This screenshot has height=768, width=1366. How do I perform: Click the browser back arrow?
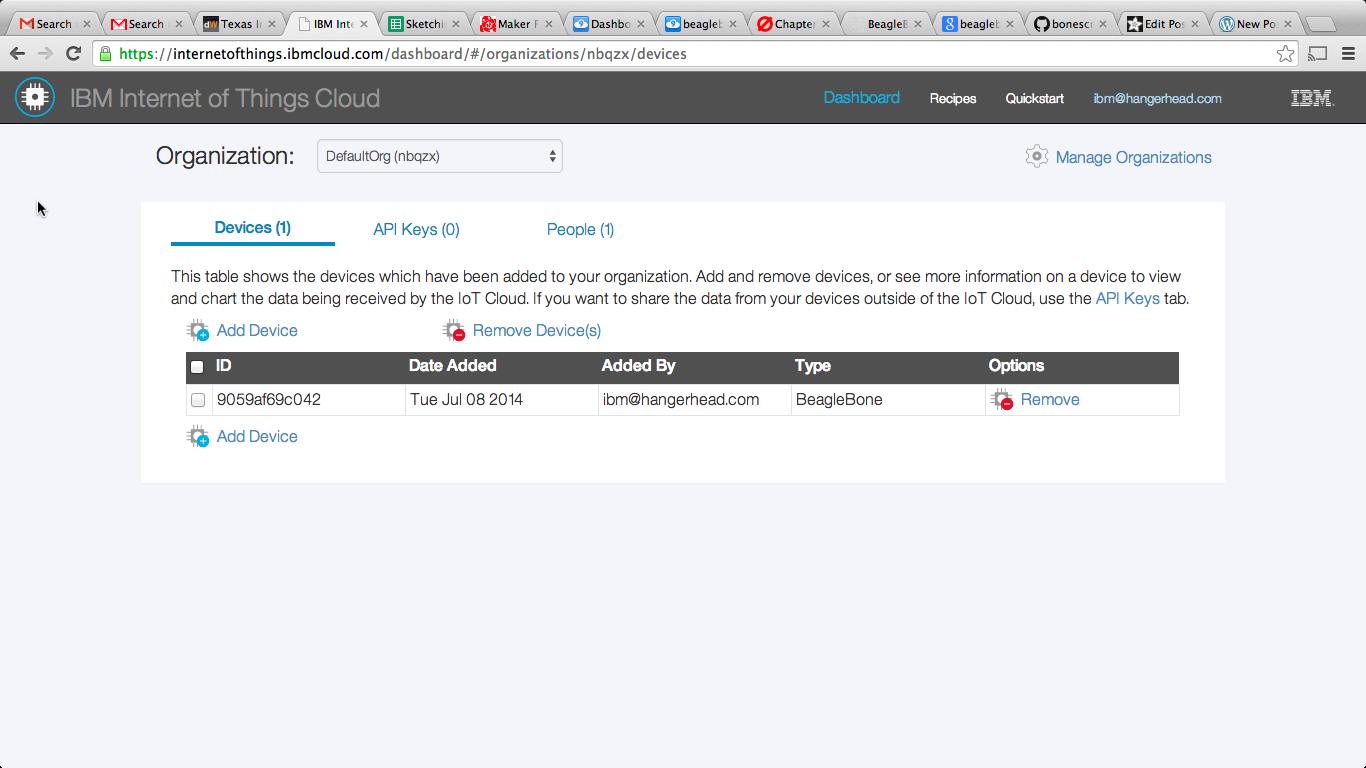pyautogui.click(x=18, y=54)
